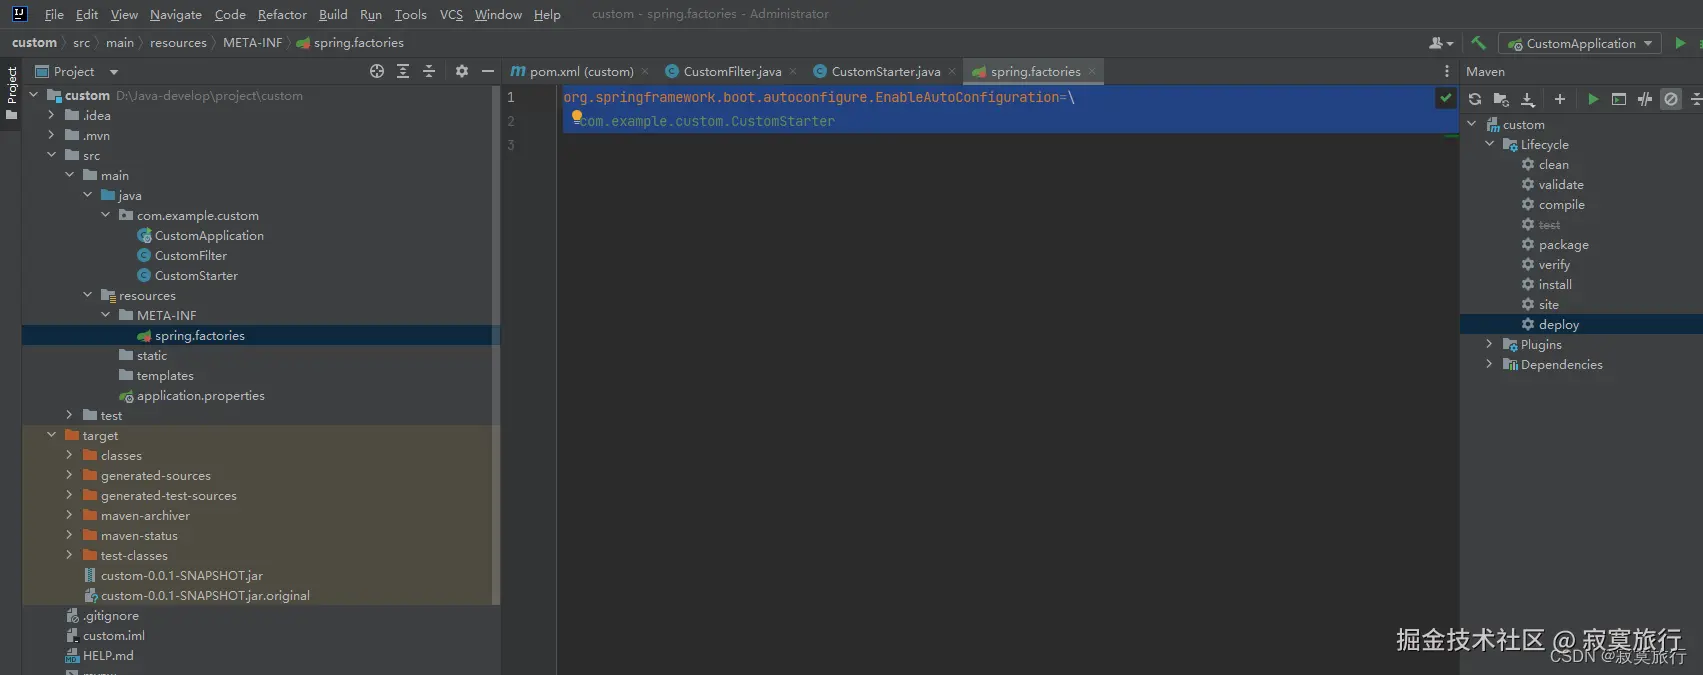Expand the .idea folder
This screenshot has height=675, width=1703.
[51, 115]
